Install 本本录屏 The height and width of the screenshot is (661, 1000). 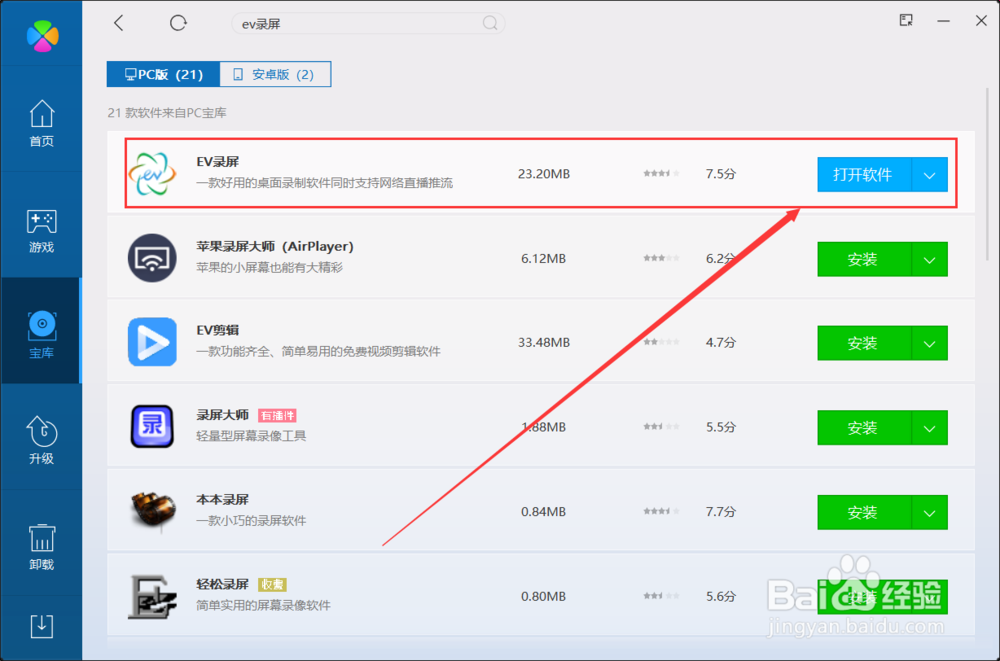click(864, 512)
